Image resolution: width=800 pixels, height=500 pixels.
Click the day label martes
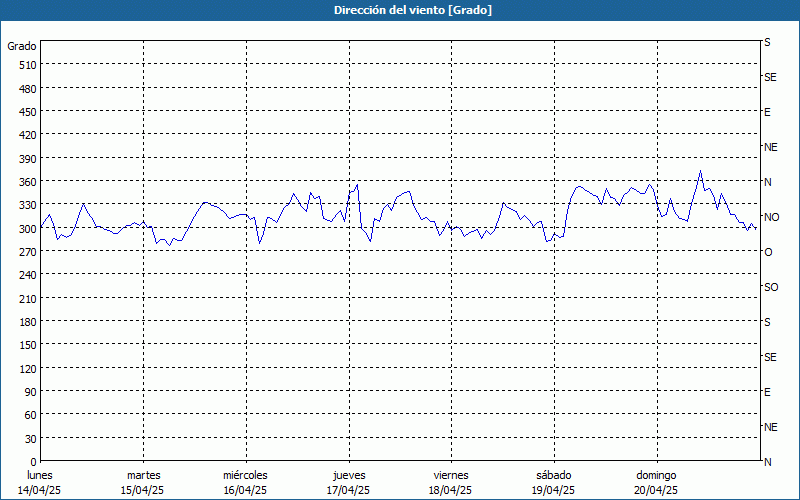click(144, 476)
